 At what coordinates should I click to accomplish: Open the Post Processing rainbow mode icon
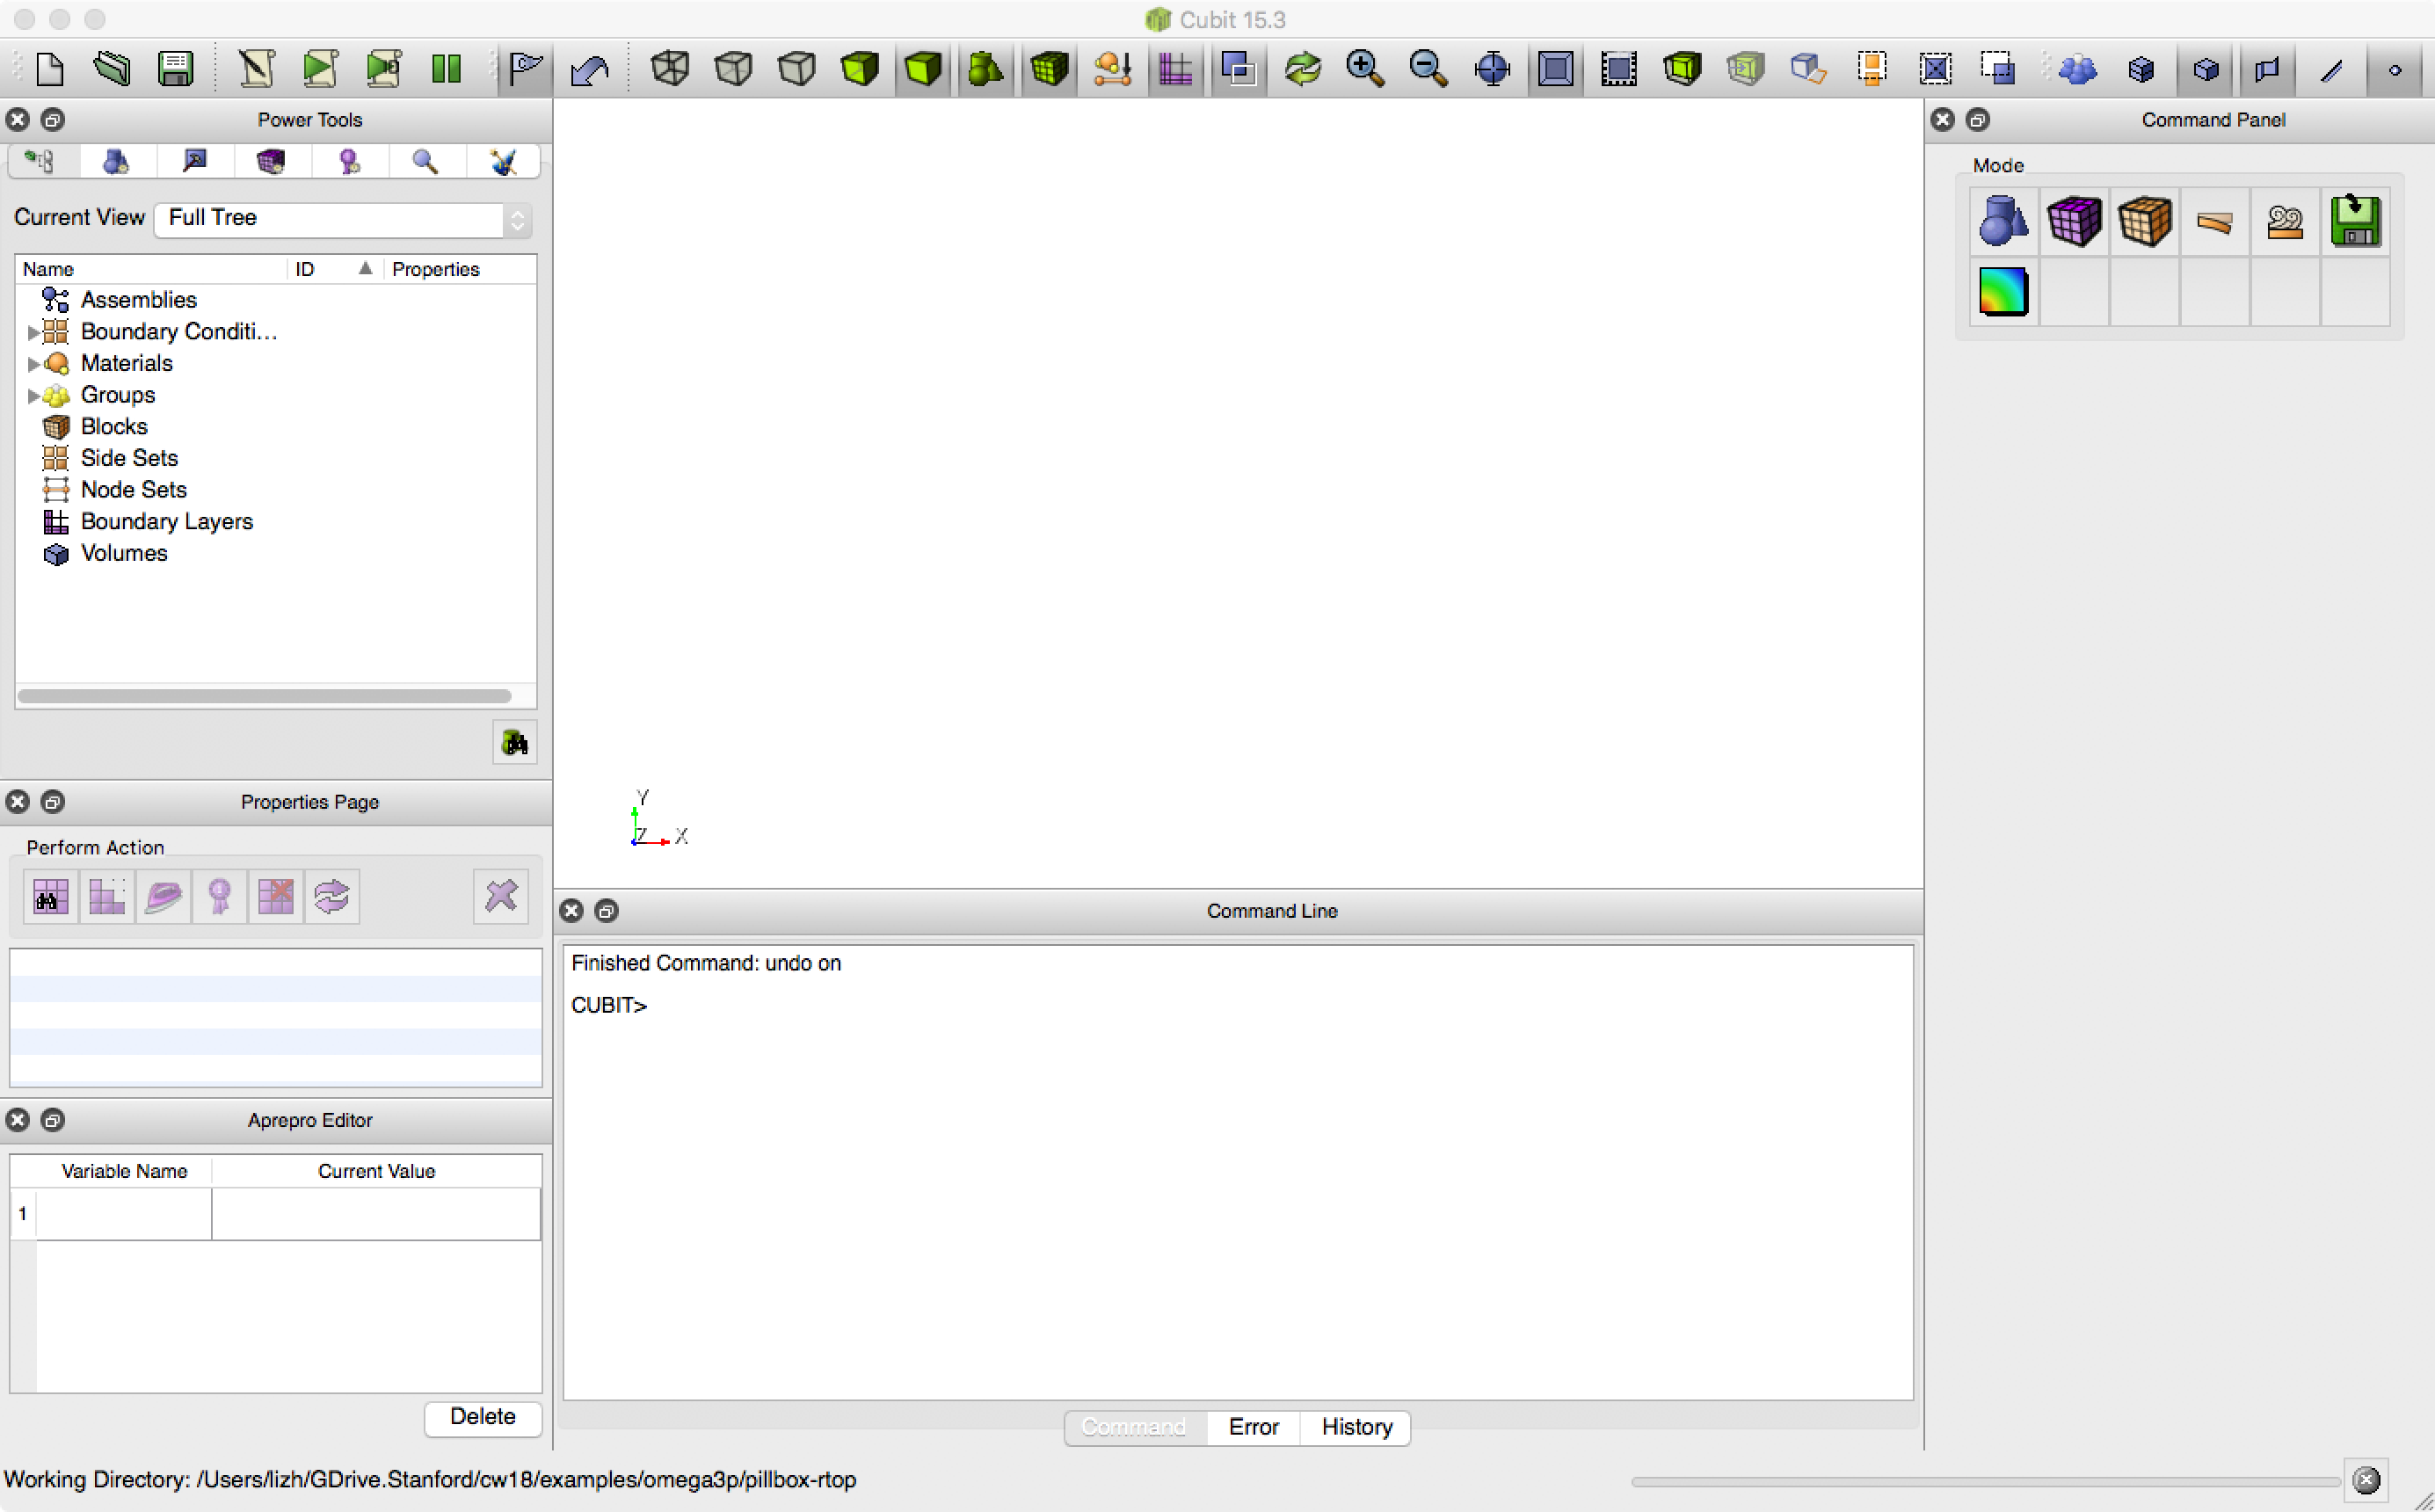click(2004, 292)
